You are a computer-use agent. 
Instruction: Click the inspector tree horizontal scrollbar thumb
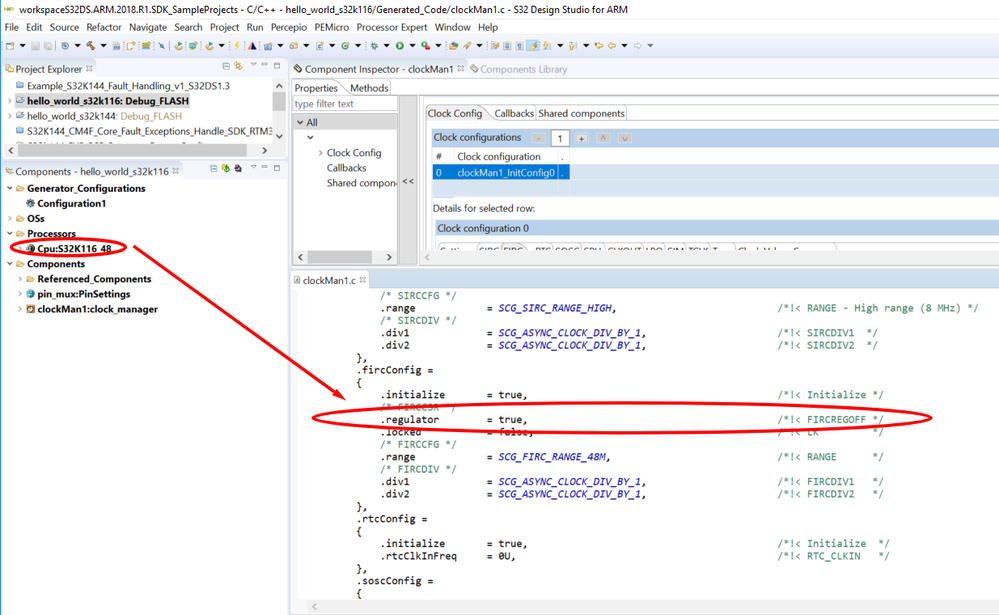pyautogui.click(x=340, y=257)
